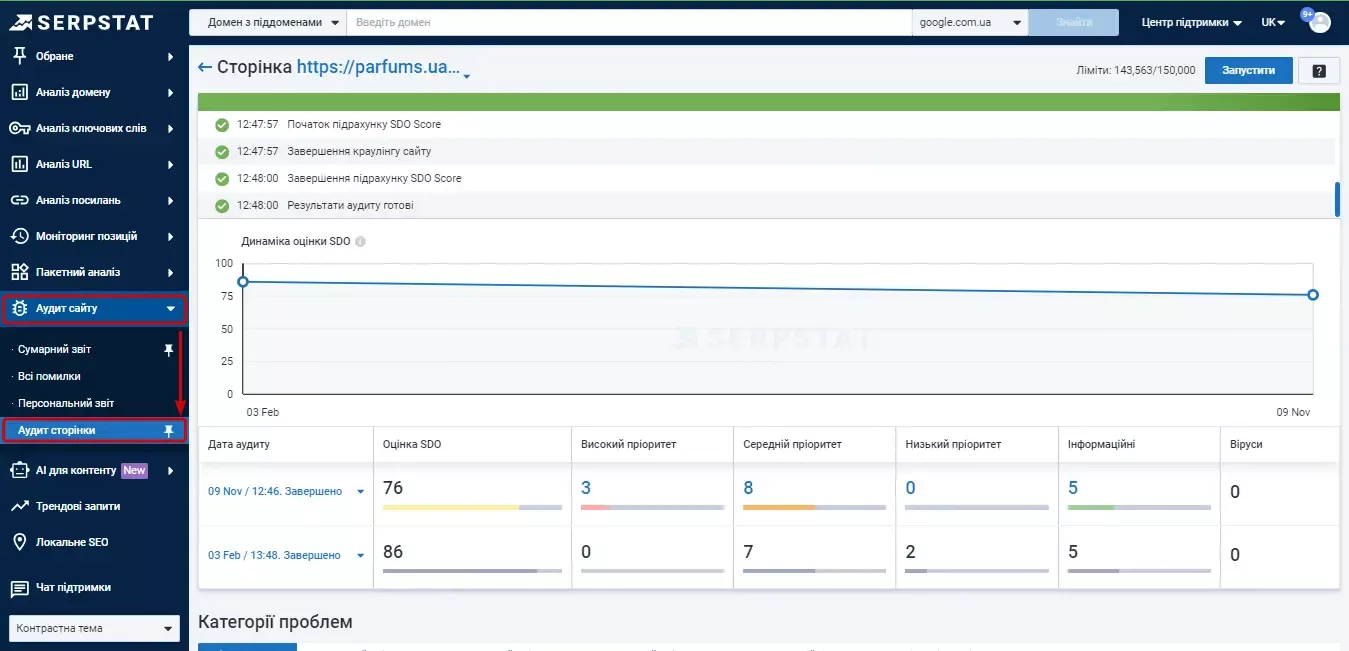Click the info icon by Динаміка оцінки SDO
The width and height of the screenshot is (1349, 651).
[x=360, y=241]
